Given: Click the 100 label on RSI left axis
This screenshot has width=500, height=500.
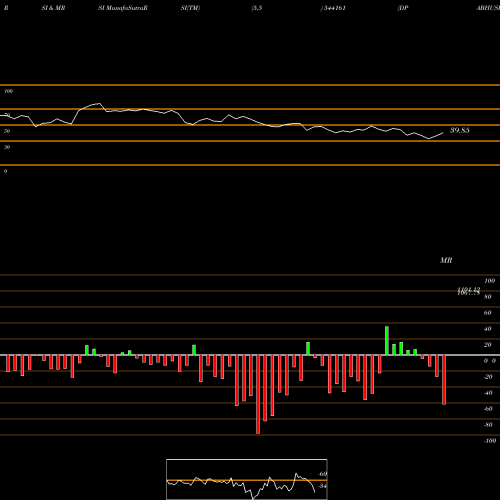Looking at the screenshot, I should tap(8, 91).
